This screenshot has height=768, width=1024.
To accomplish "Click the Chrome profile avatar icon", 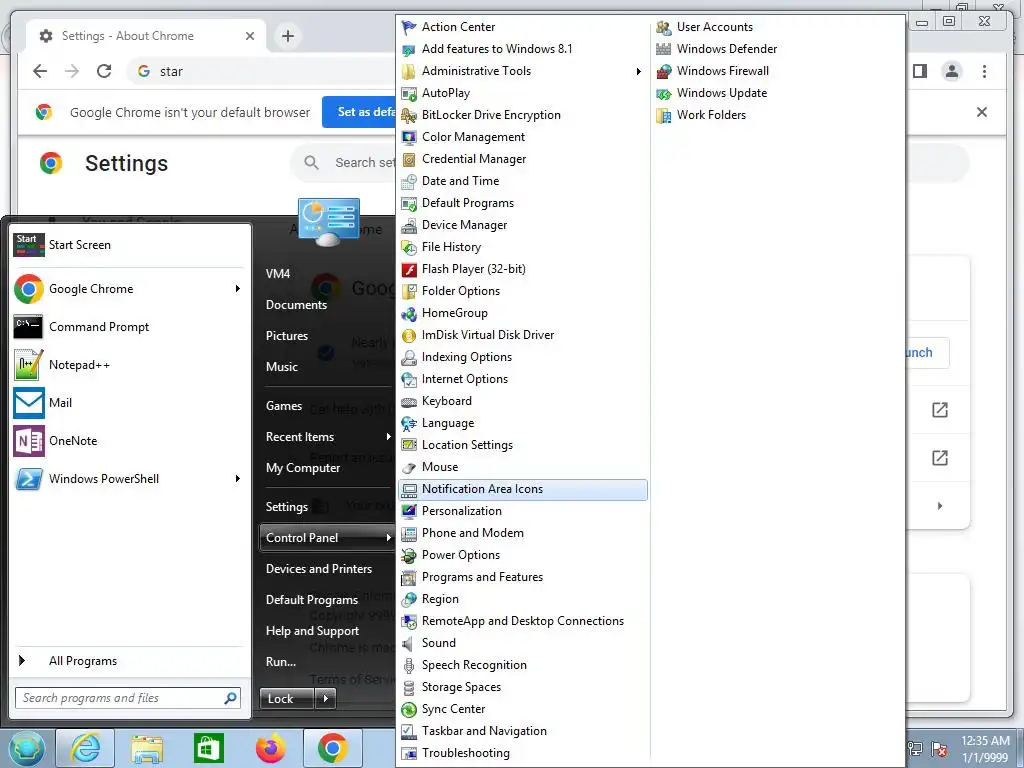I will pyautogui.click(x=952, y=71).
